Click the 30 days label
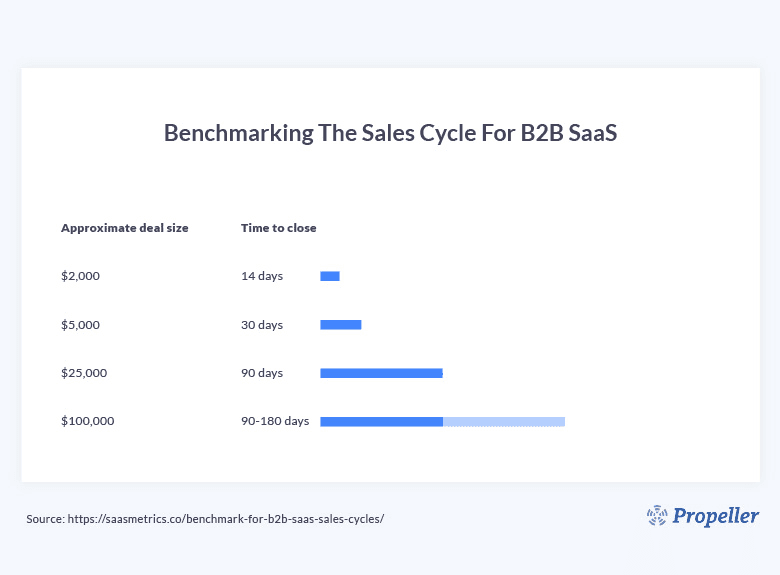 click(262, 325)
